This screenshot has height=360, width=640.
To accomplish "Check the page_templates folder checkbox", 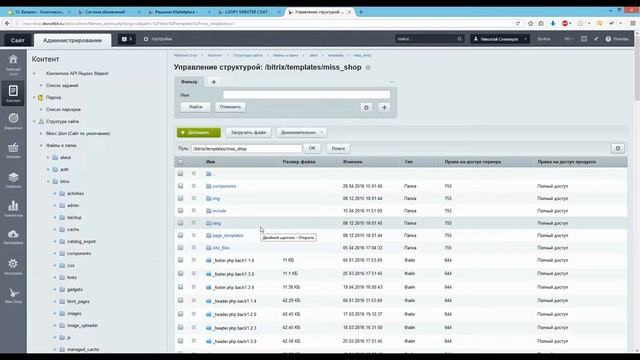I will pyautogui.click(x=180, y=235).
